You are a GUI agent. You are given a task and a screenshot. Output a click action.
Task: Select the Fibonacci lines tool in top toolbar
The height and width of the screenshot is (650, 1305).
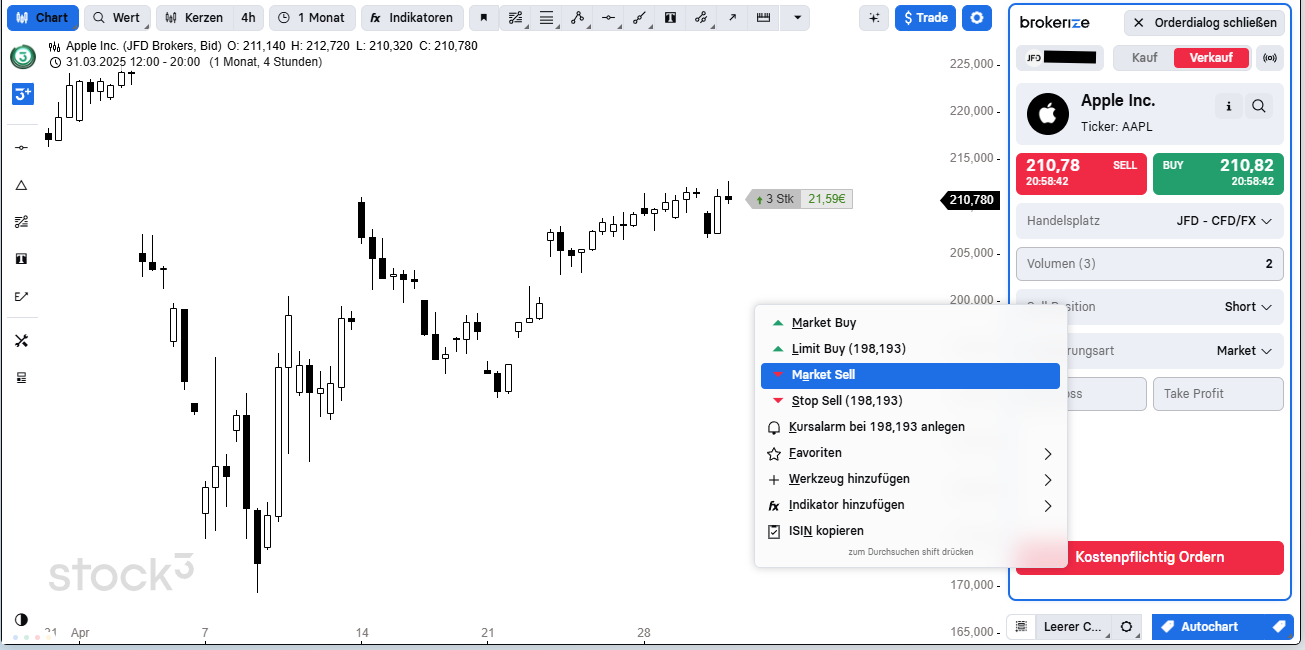coord(515,18)
